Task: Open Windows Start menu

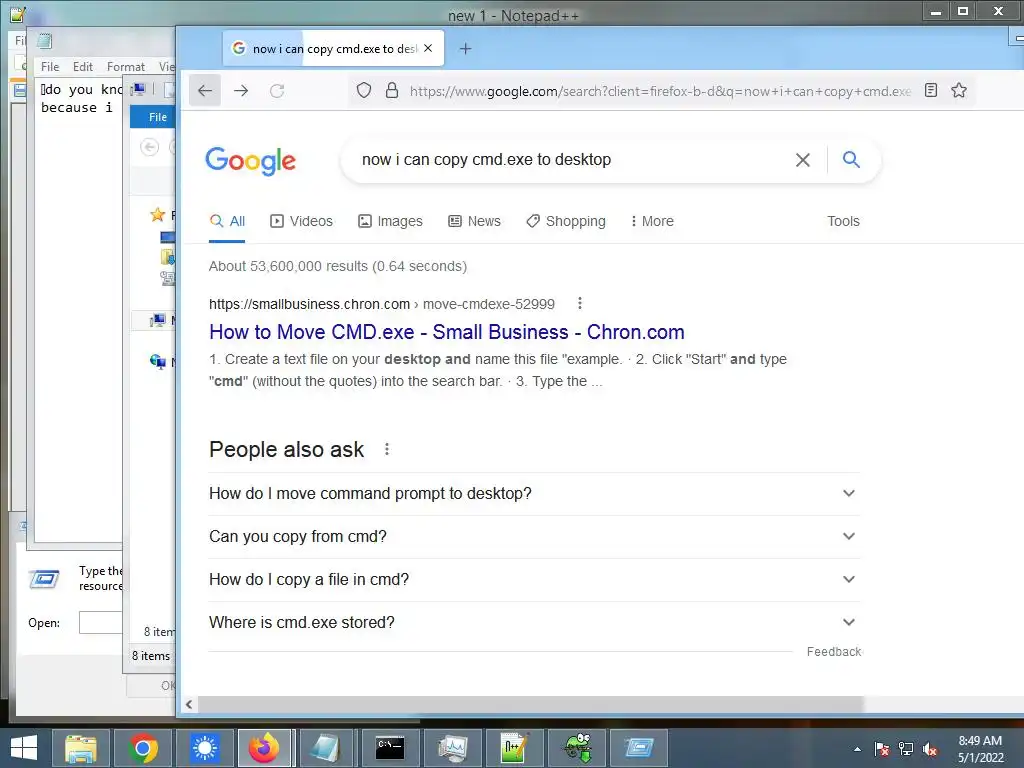Action: pos(24,748)
